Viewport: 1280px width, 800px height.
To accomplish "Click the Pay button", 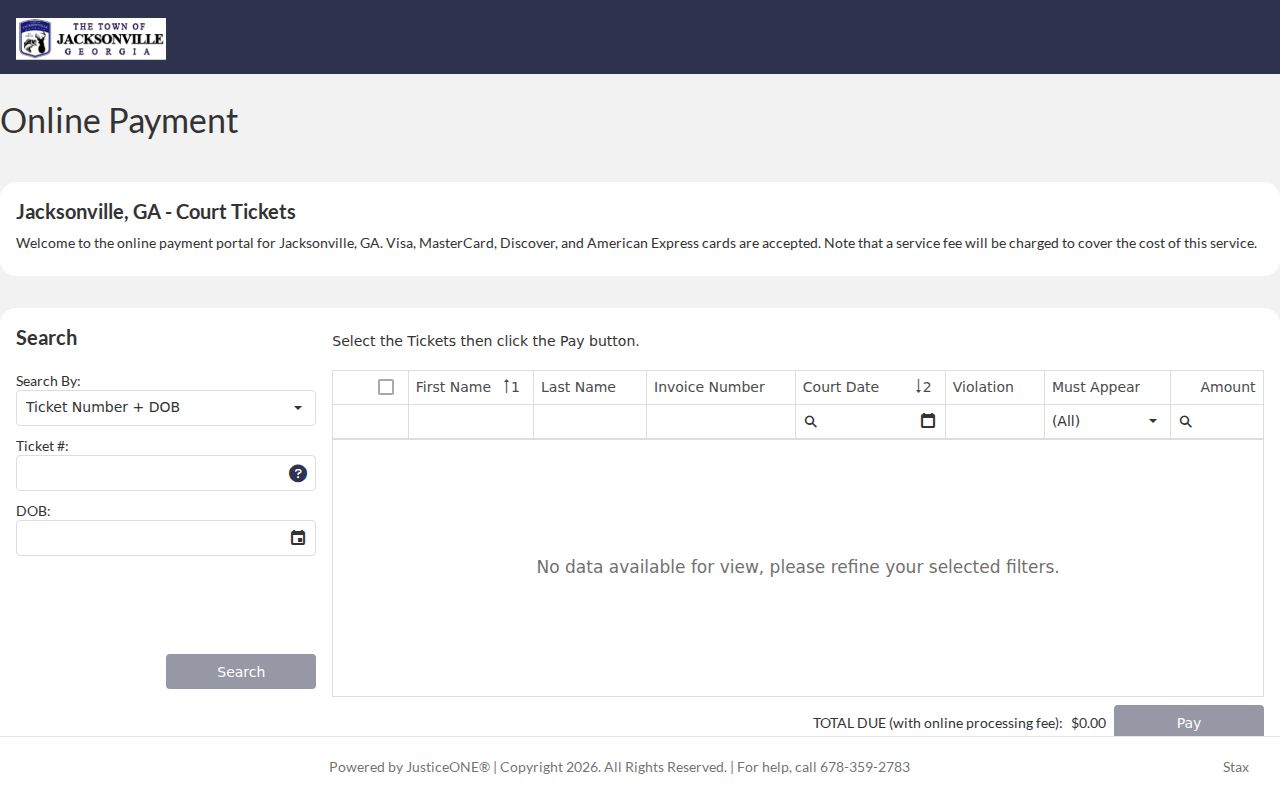I will [1189, 721].
